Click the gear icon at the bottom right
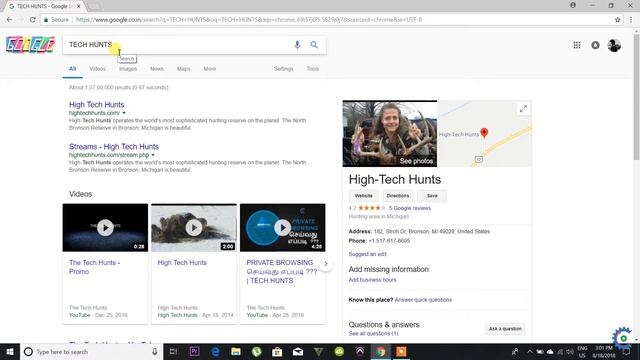Screen dimensions: 640x360 coord(622,338)
